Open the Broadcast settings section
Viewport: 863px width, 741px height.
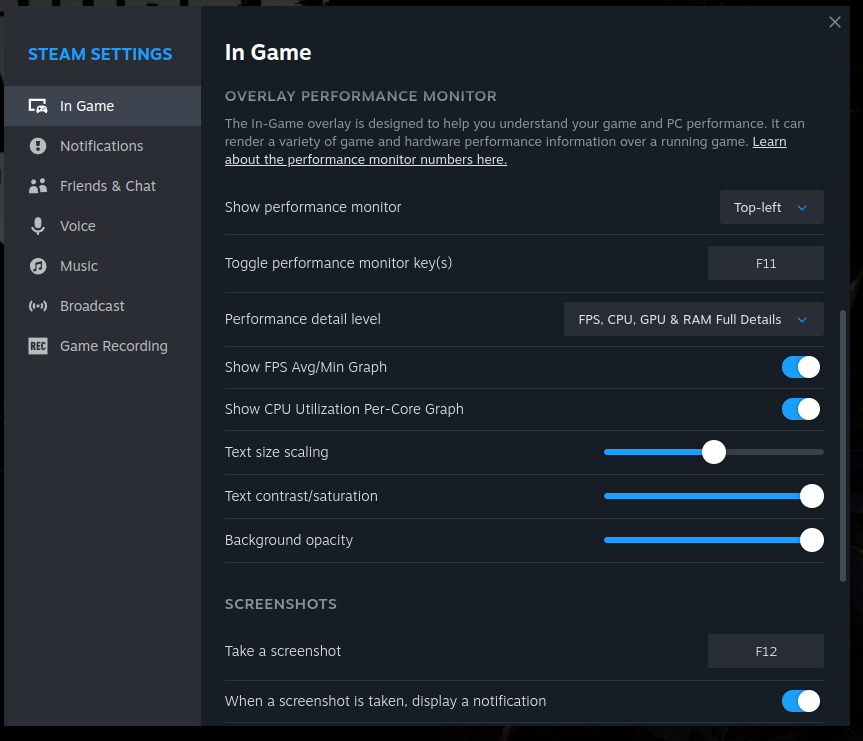pyautogui.click(x=92, y=306)
